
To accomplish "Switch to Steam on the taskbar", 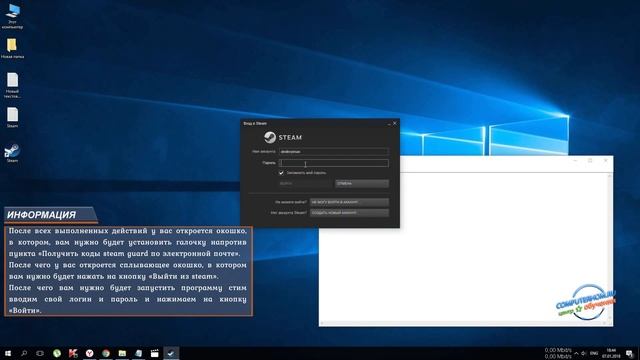I will click(x=171, y=353).
